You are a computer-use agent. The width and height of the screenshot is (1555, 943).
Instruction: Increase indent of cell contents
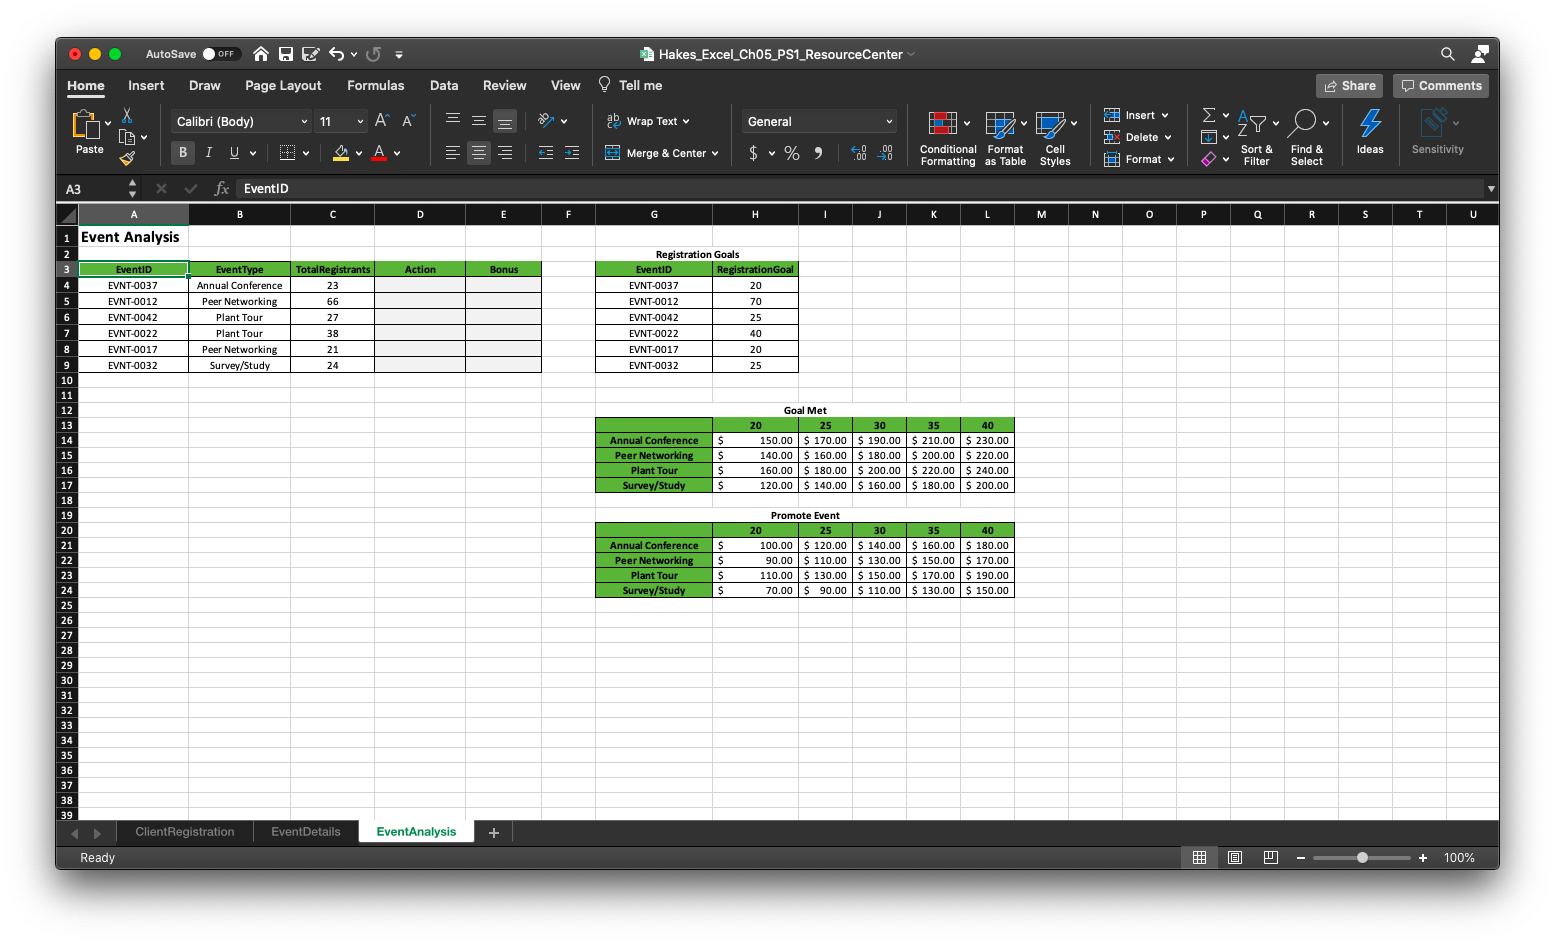(572, 153)
